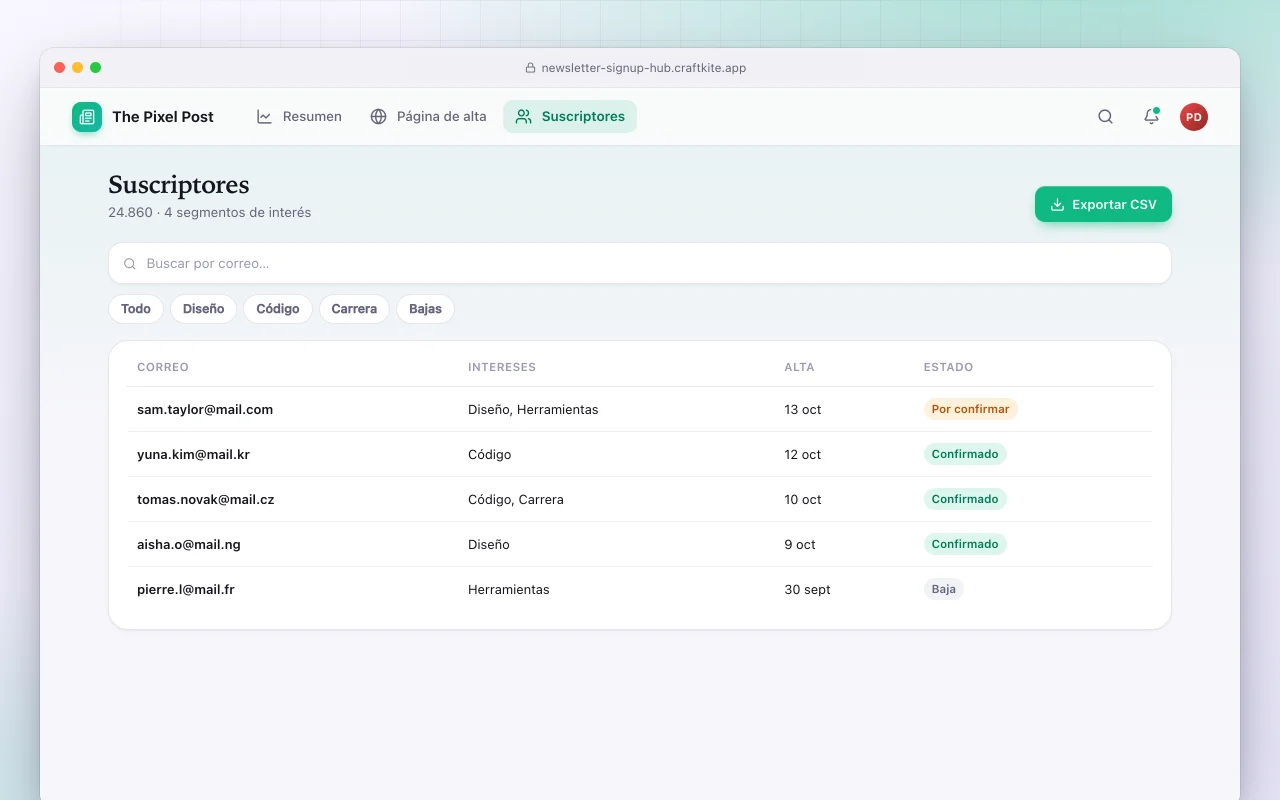Export subscribers with Exportar CSV button
Screen dimensions: 1280x800
tap(1103, 205)
